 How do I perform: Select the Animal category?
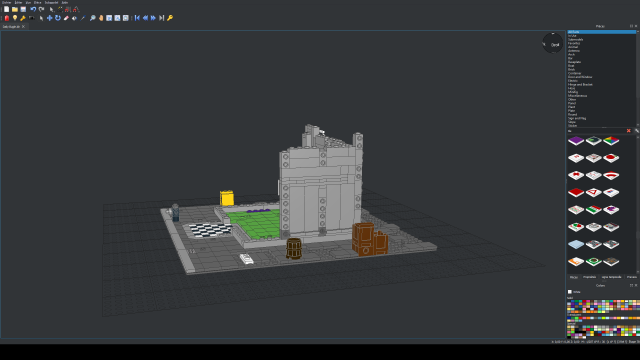click(573, 47)
